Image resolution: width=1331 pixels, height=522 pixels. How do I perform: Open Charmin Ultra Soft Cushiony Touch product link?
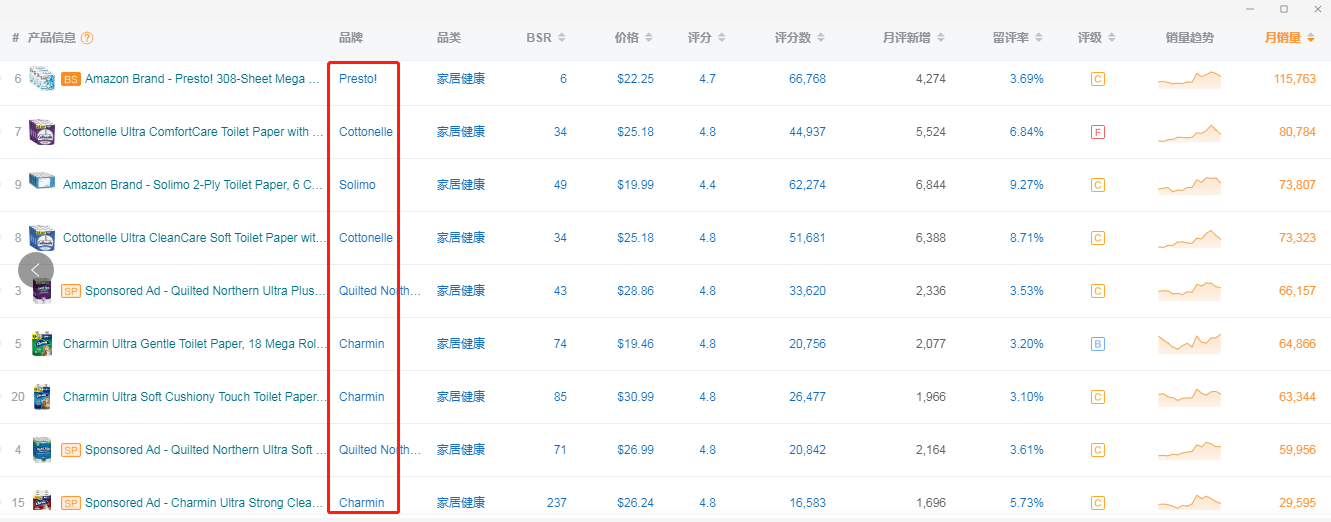pyautogui.click(x=194, y=397)
